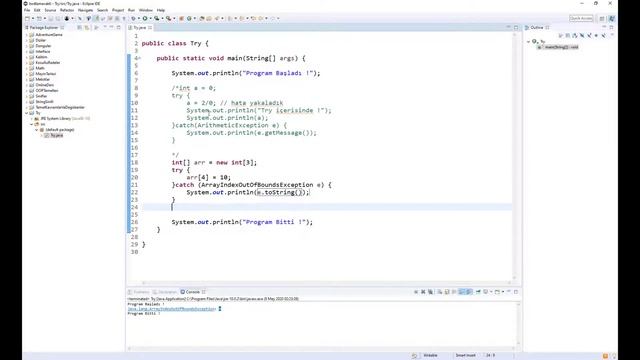Click the editor vertical scrollbar
Screen dimensions: 640x360
click(x=514, y=157)
